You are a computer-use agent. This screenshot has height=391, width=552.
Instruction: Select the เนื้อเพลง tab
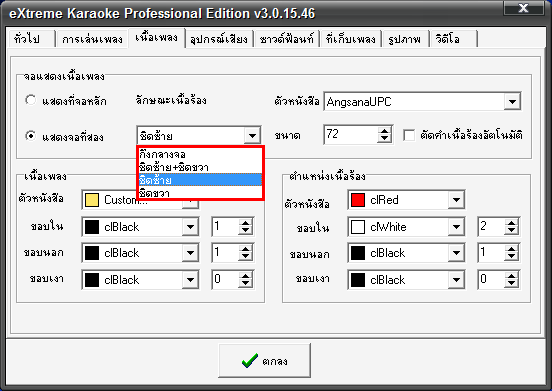click(x=157, y=37)
